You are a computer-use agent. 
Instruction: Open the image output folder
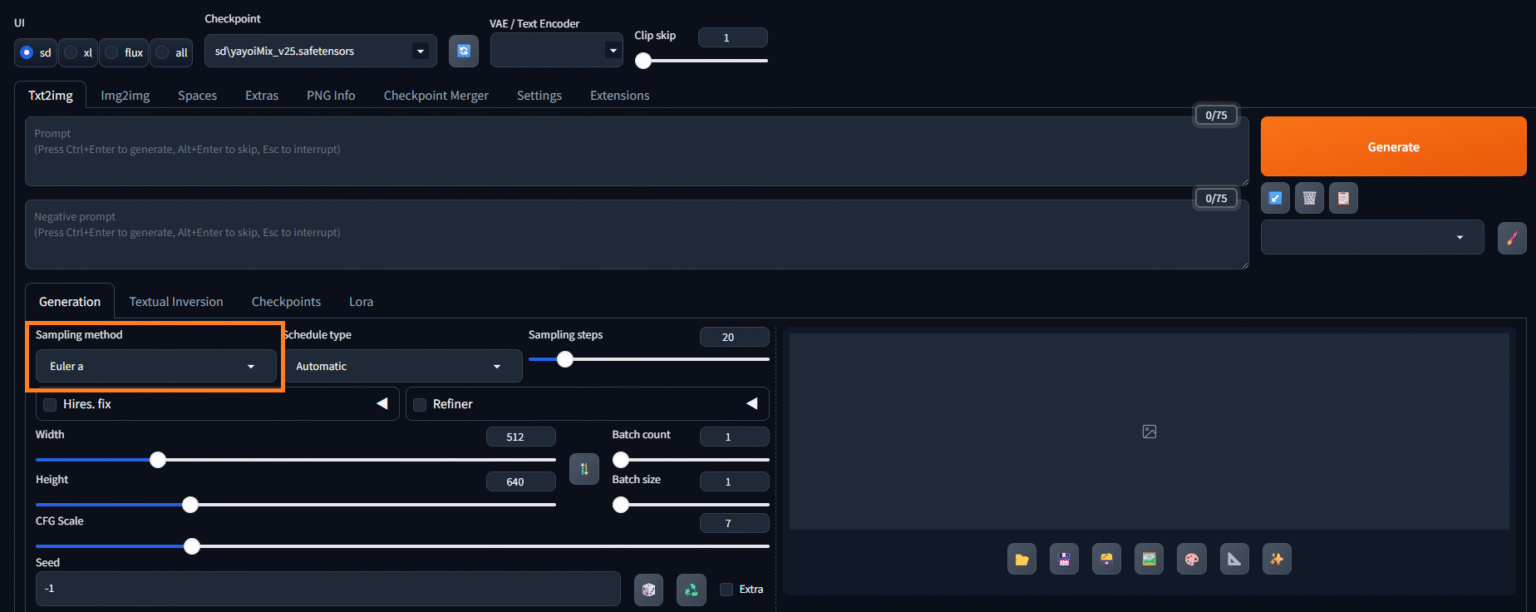tap(1021, 558)
